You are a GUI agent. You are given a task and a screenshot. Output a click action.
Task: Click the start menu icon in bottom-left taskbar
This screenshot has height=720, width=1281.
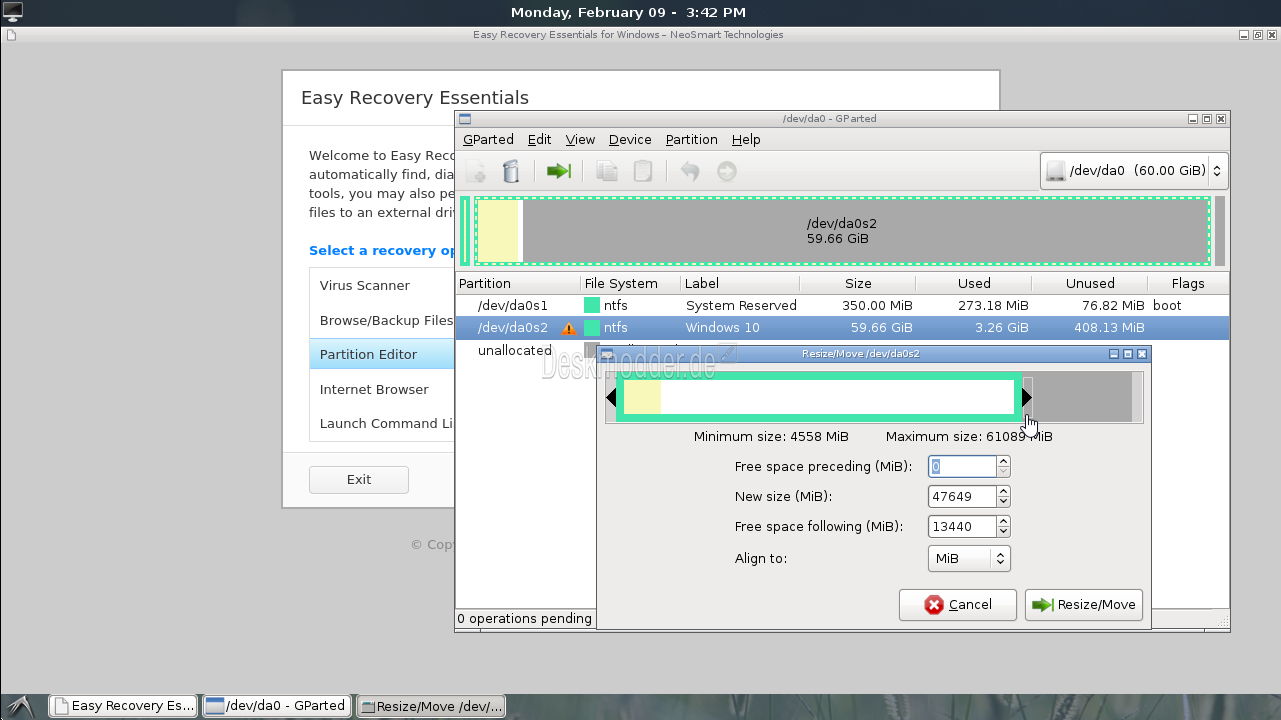pyautogui.click(x=22, y=705)
